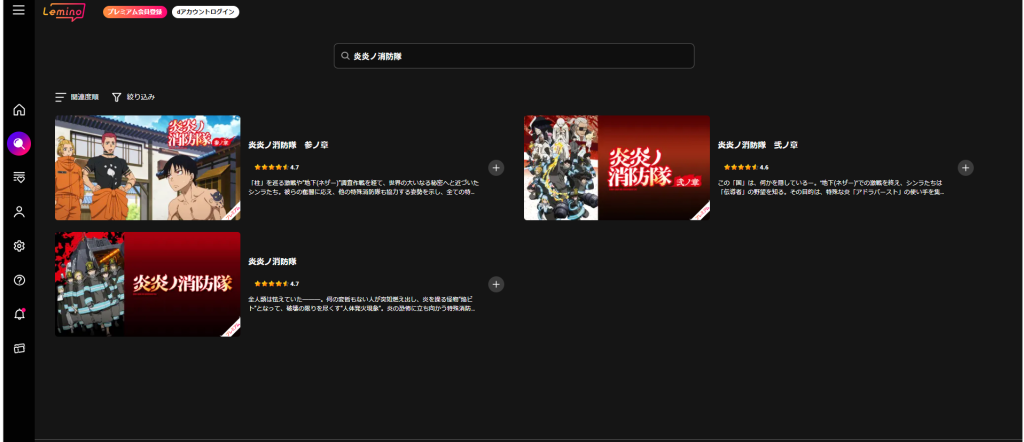Open settings gear in sidebar

tap(19, 246)
